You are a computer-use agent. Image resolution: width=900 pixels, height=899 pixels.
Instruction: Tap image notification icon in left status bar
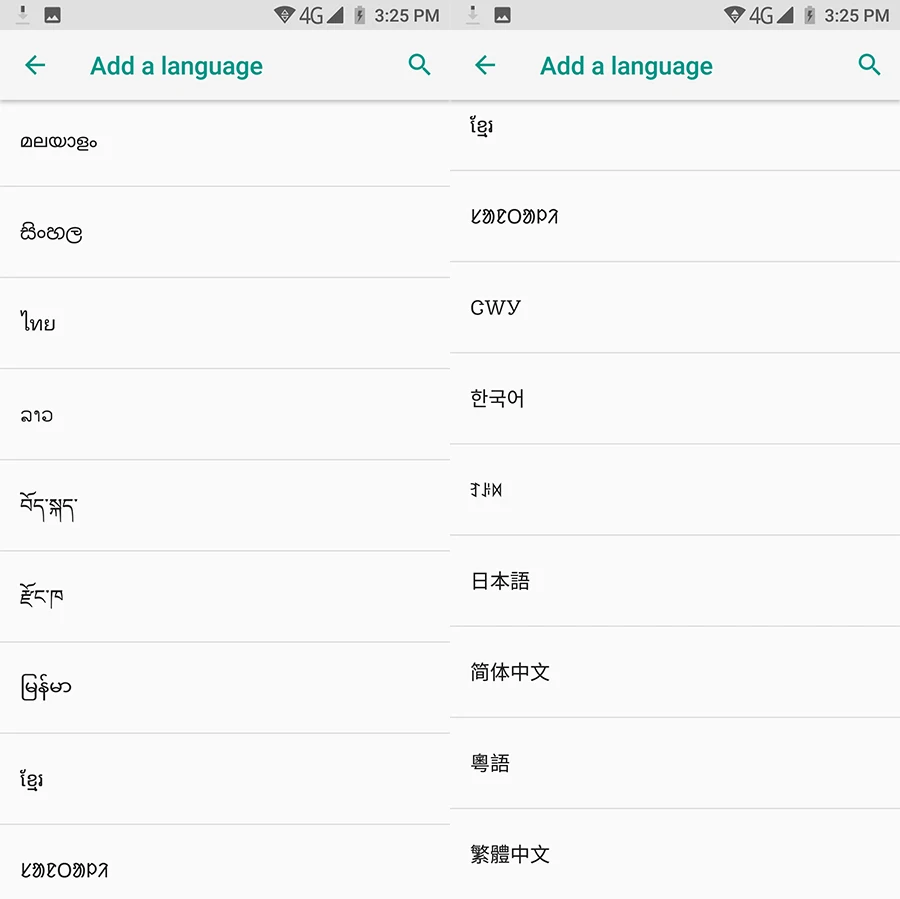click(x=52, y=15)
